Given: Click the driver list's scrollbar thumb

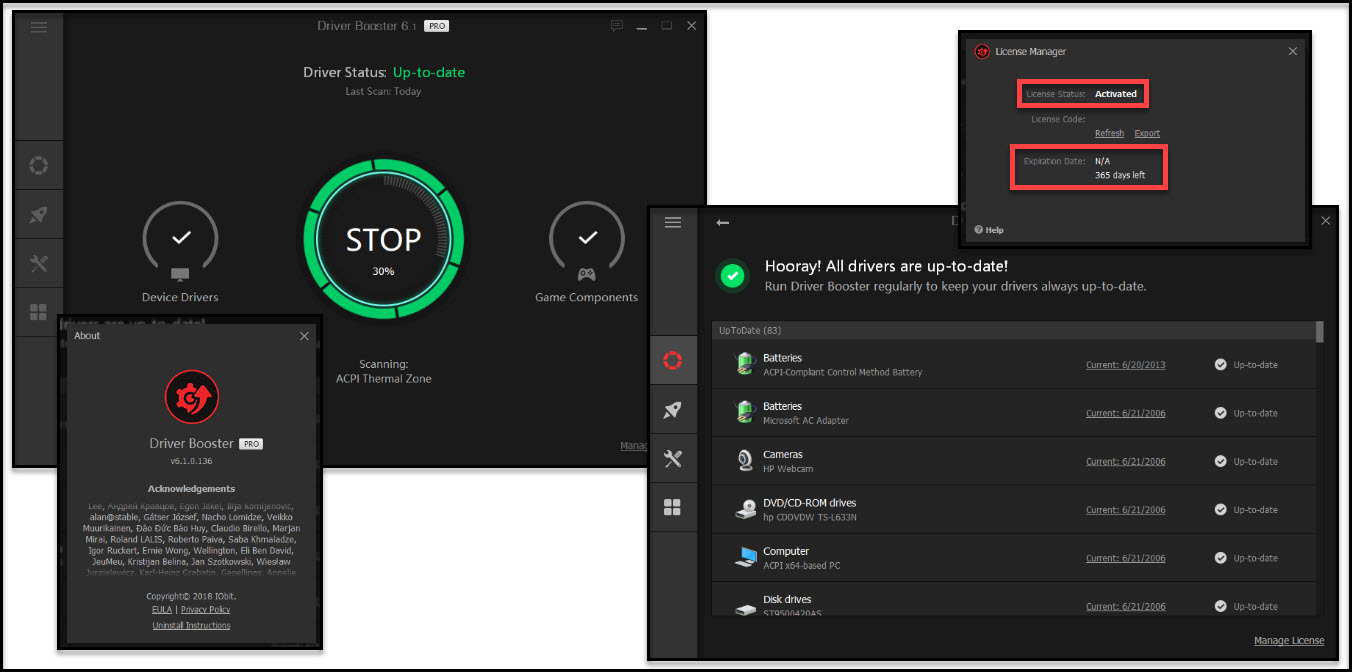Looking at the screenshot, I should point(1320,331).
